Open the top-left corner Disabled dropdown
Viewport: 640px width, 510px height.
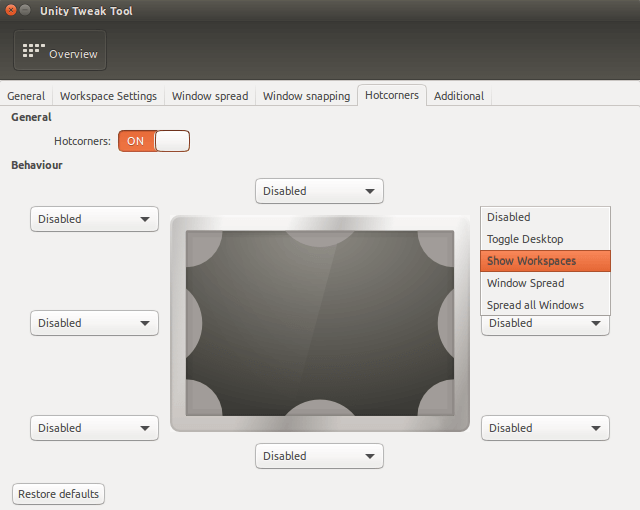[x=94, y=219]
